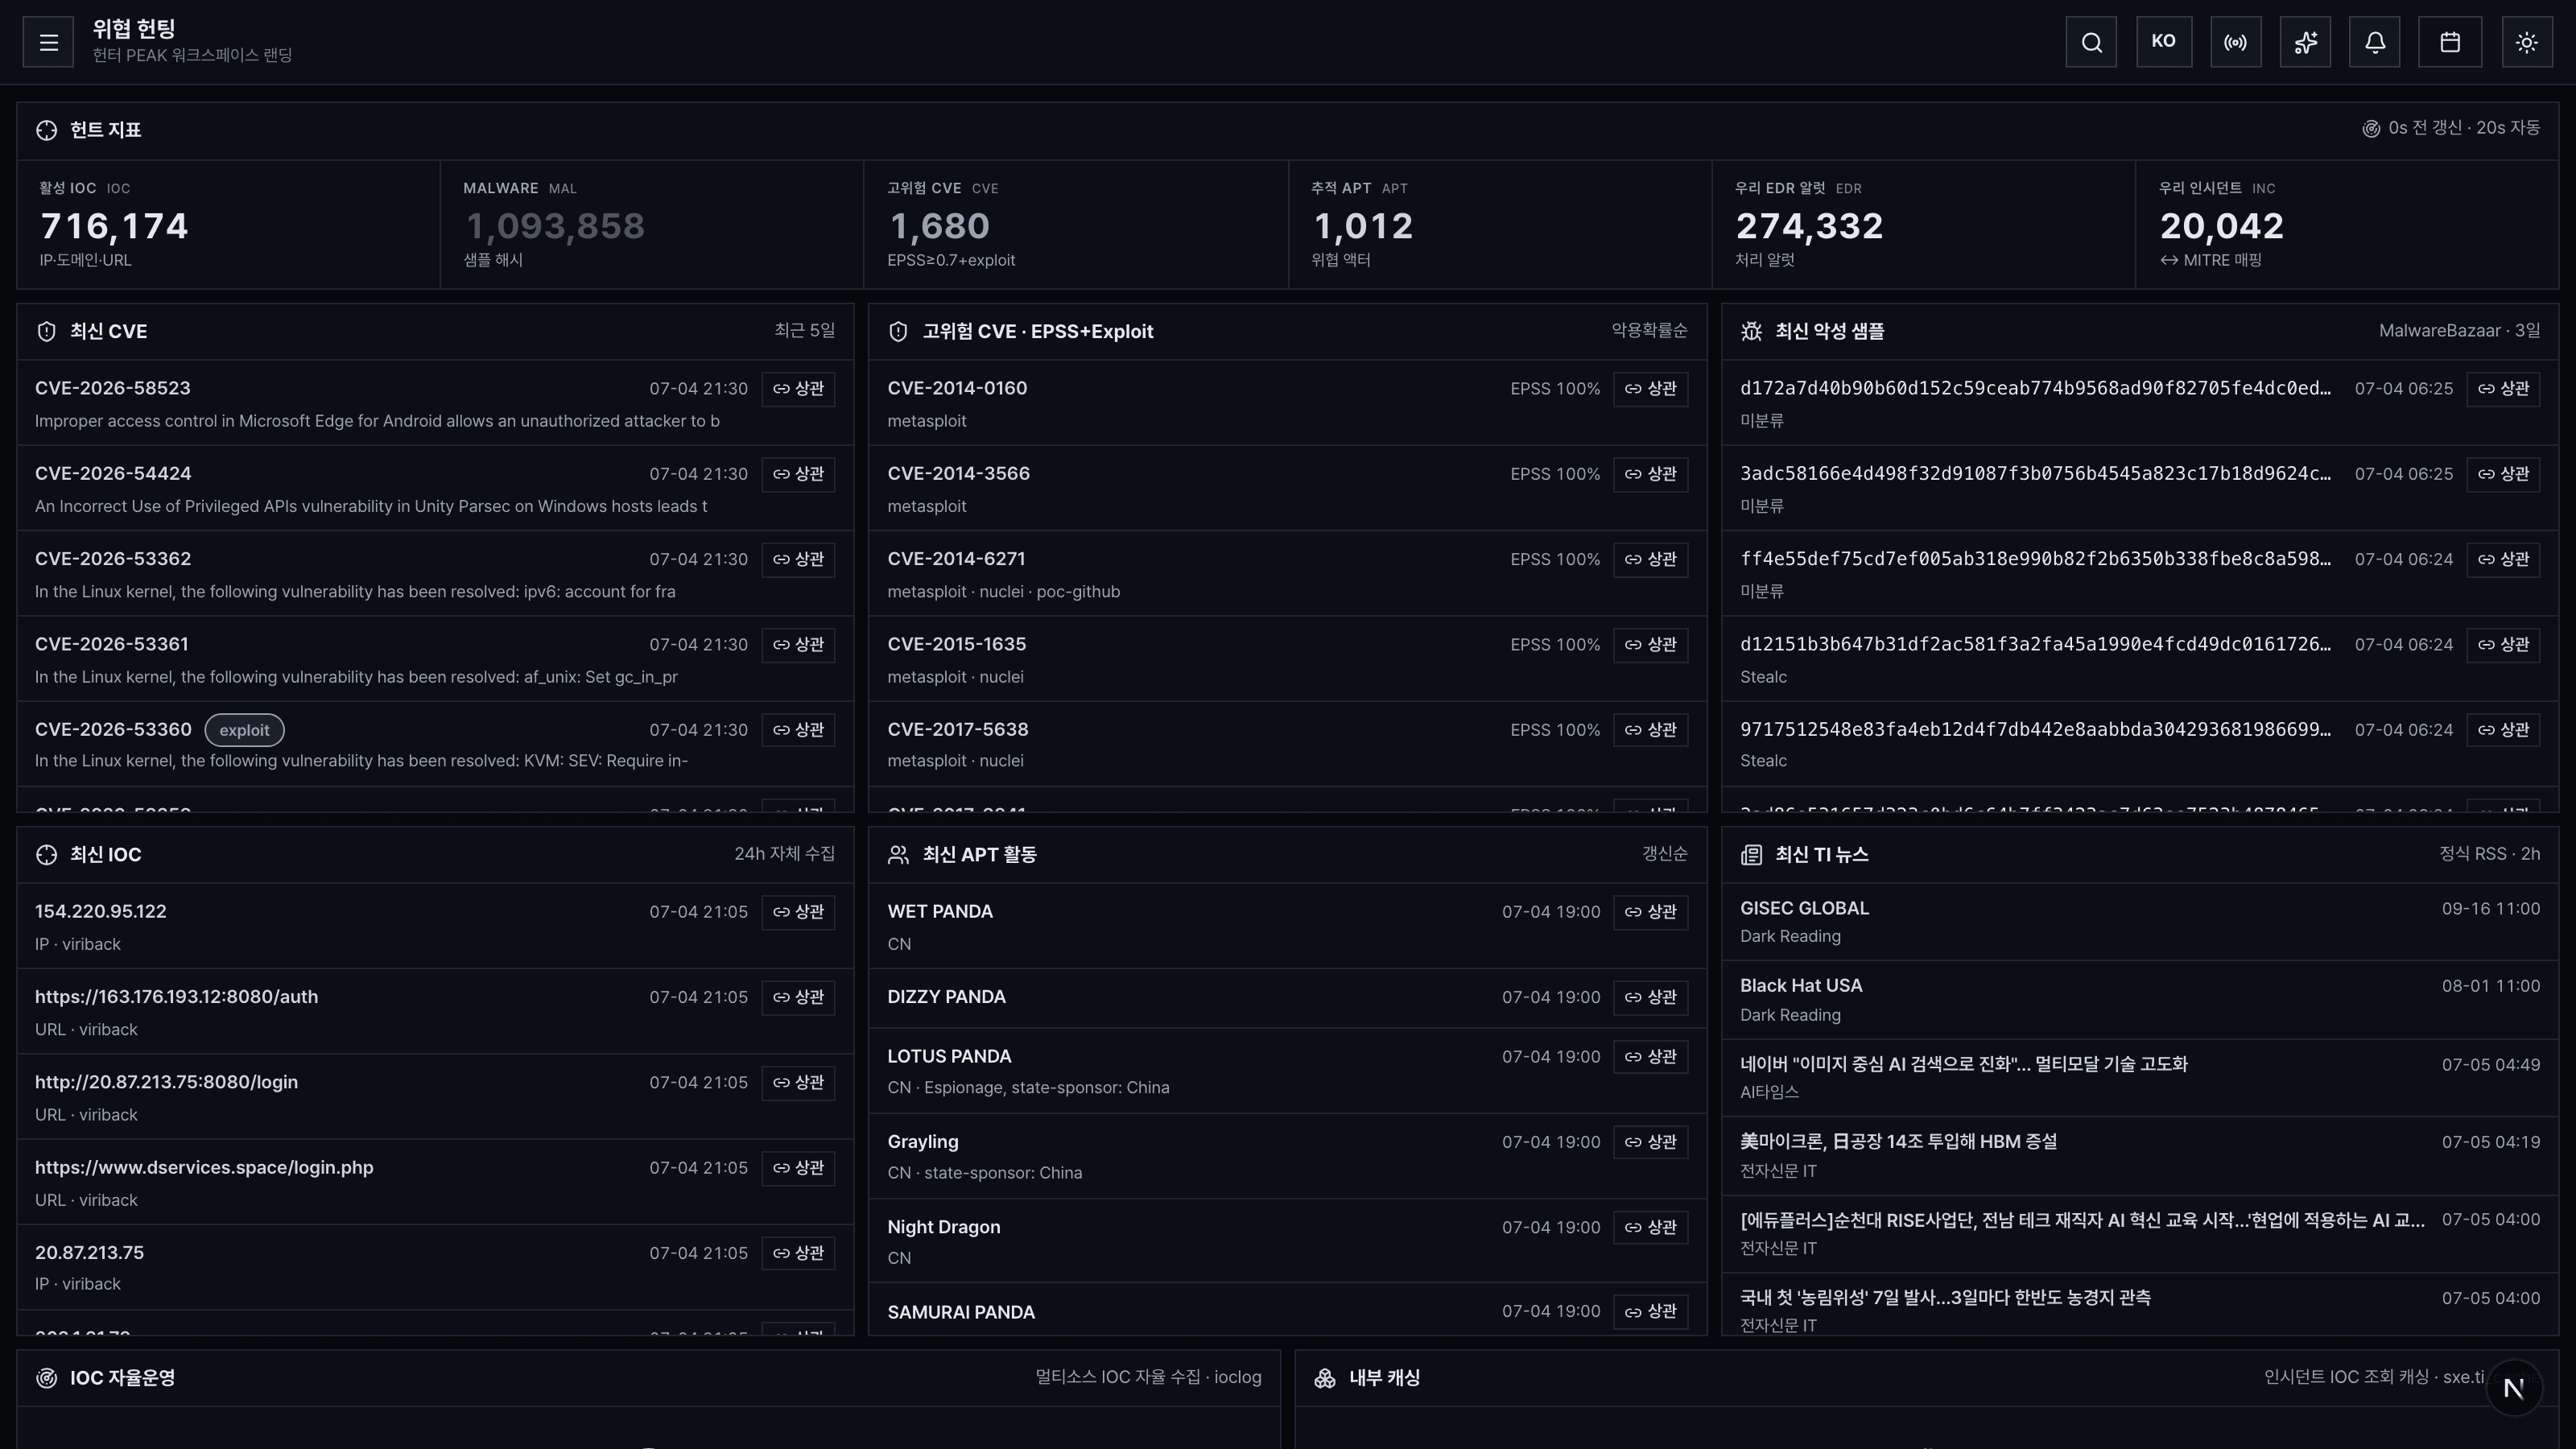Open the search icon in header

click(2091, 42)
